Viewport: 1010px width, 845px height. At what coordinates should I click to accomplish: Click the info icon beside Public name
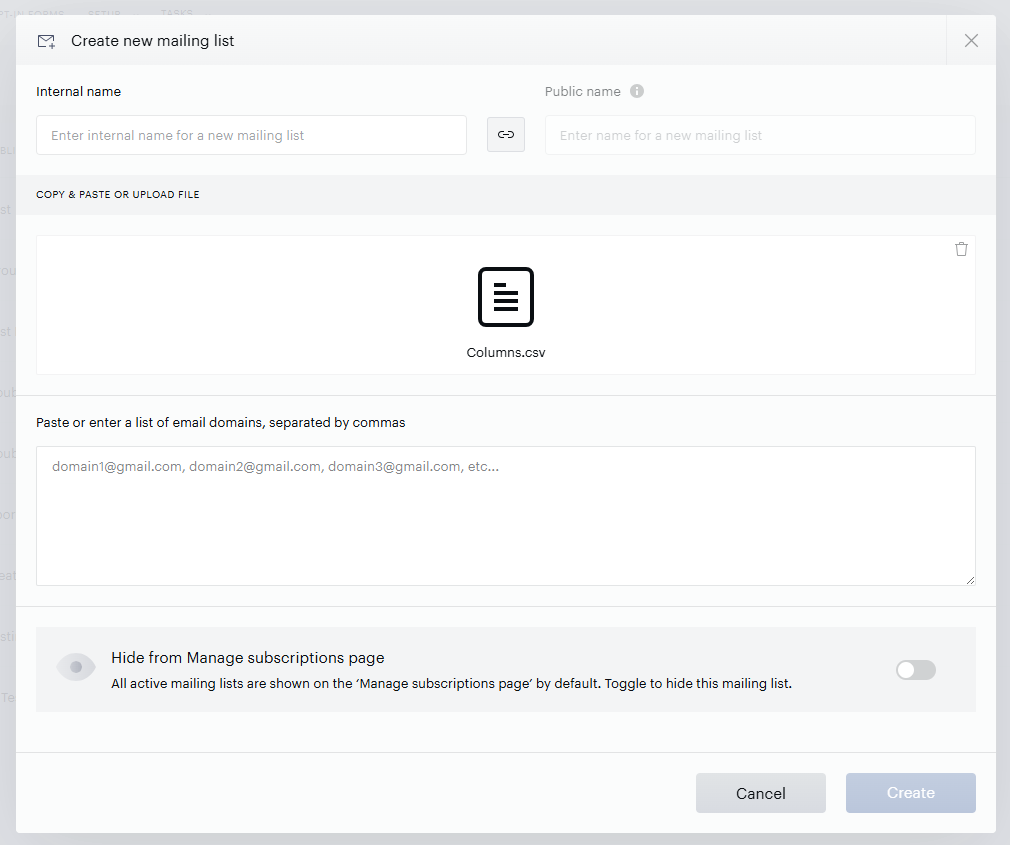(636, 91)
